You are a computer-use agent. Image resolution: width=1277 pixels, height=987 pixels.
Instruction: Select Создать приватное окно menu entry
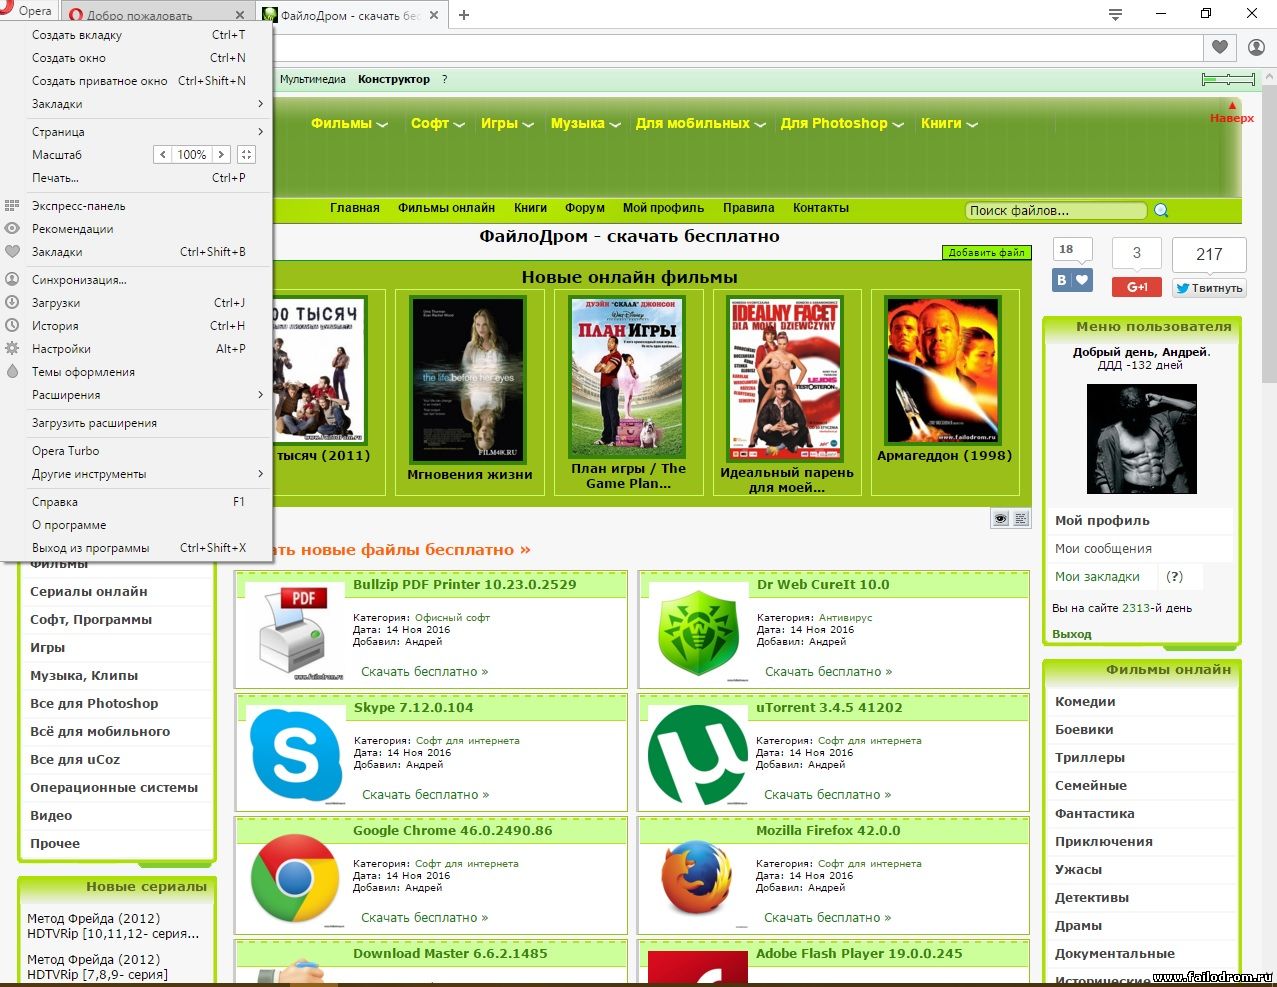click(x=137, y=81)
